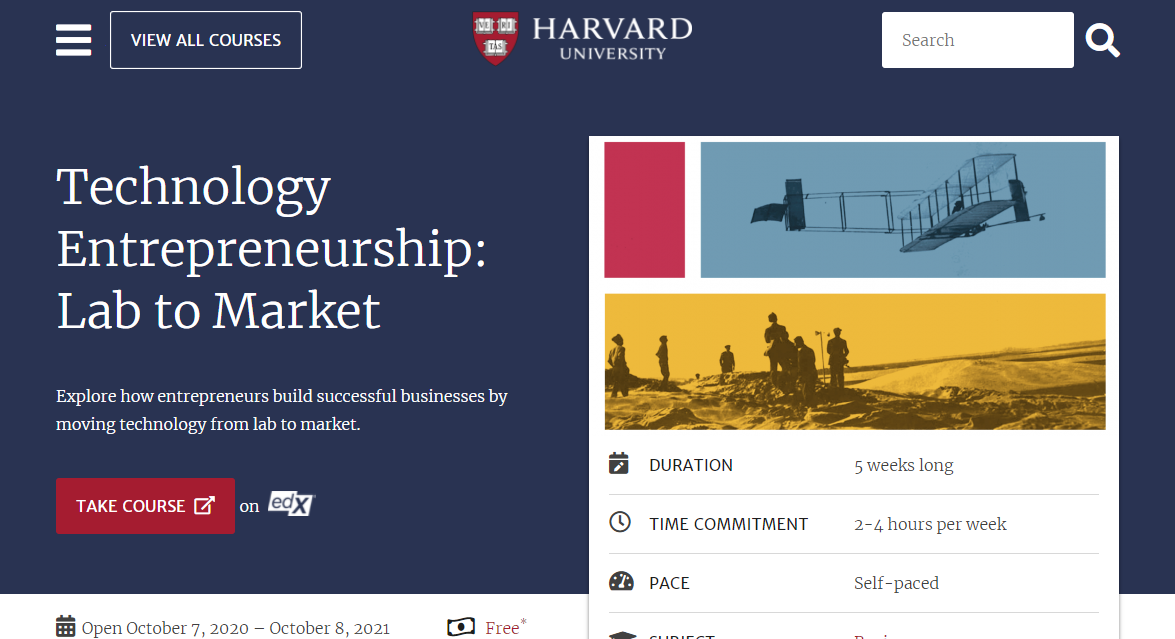This screenshot has height=639, width=1175.
Task: Click the Free price-tag icon
Action: point(460,627)
